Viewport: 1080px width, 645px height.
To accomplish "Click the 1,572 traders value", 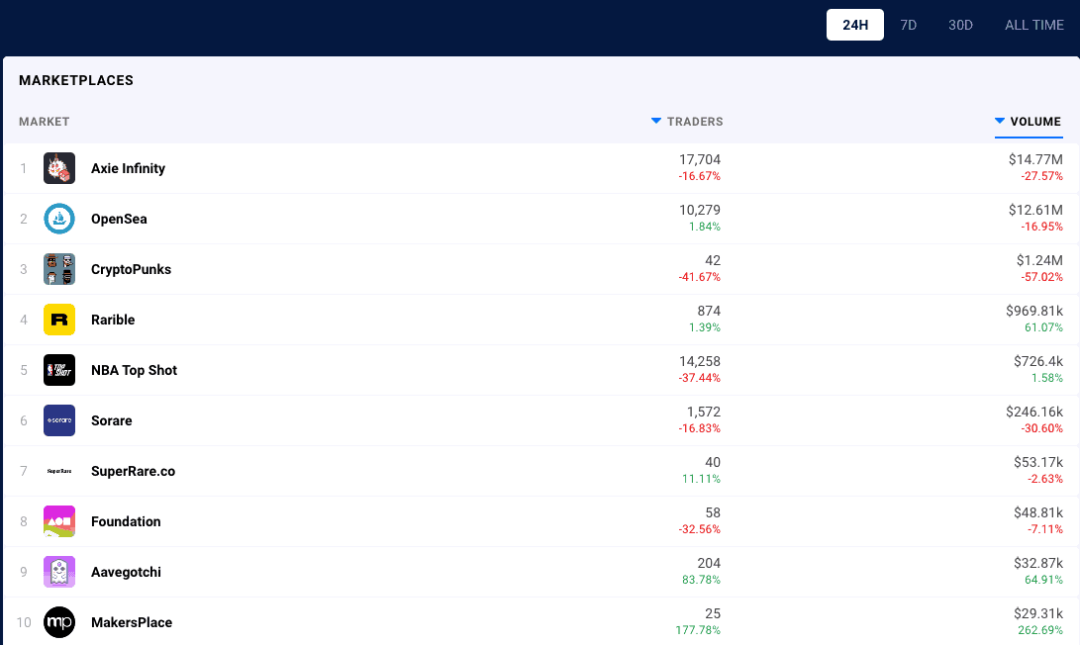I will [x=703, y=411].
